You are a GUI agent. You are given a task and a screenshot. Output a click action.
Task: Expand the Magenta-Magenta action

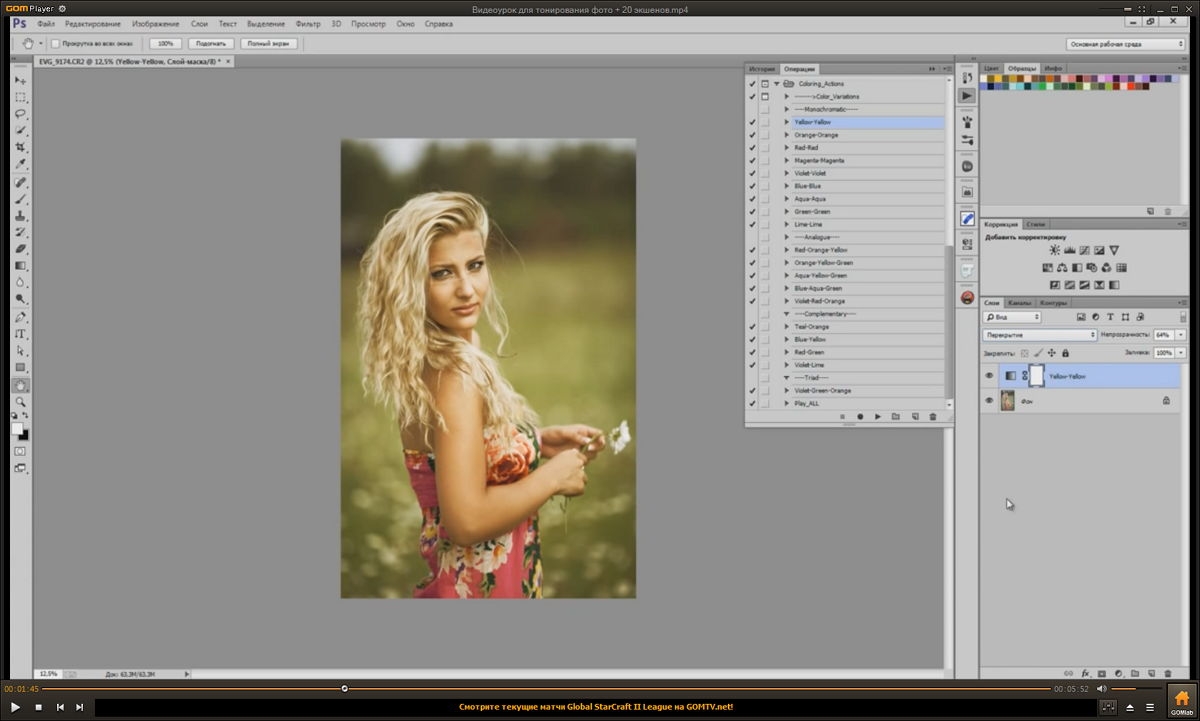tap(787, 161)
